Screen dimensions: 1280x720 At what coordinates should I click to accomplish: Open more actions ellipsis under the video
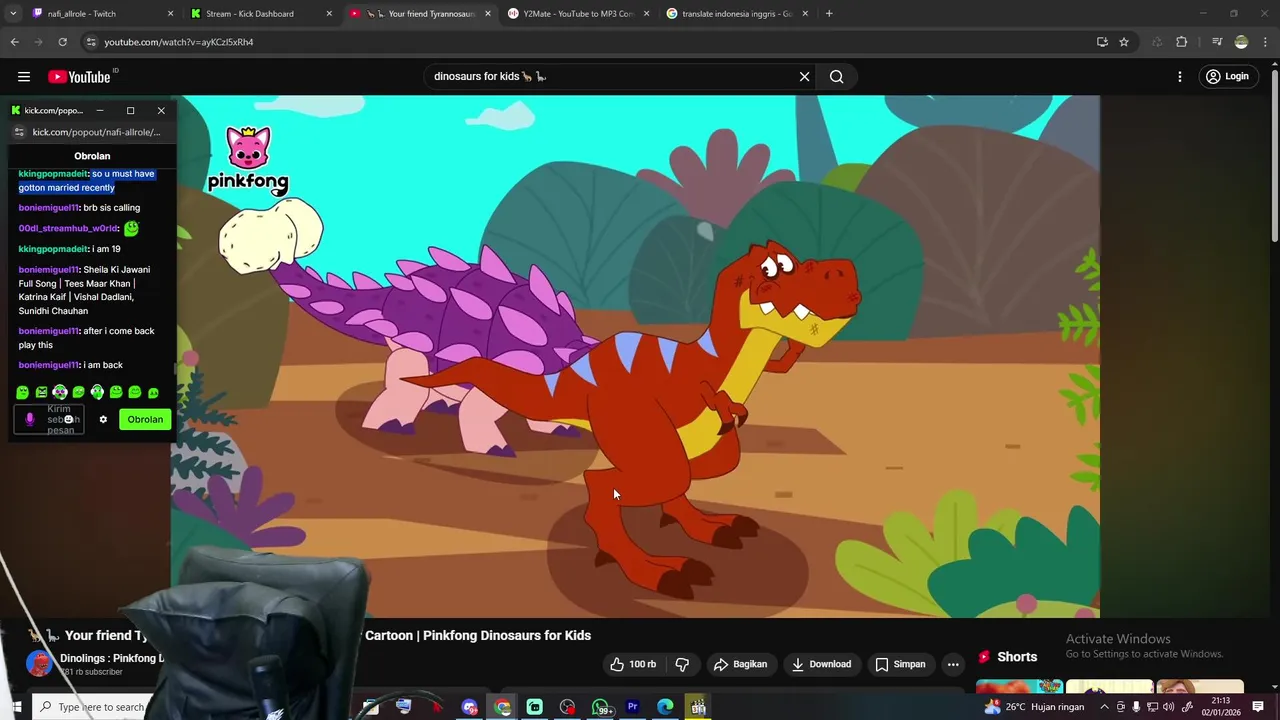point(953,664)
